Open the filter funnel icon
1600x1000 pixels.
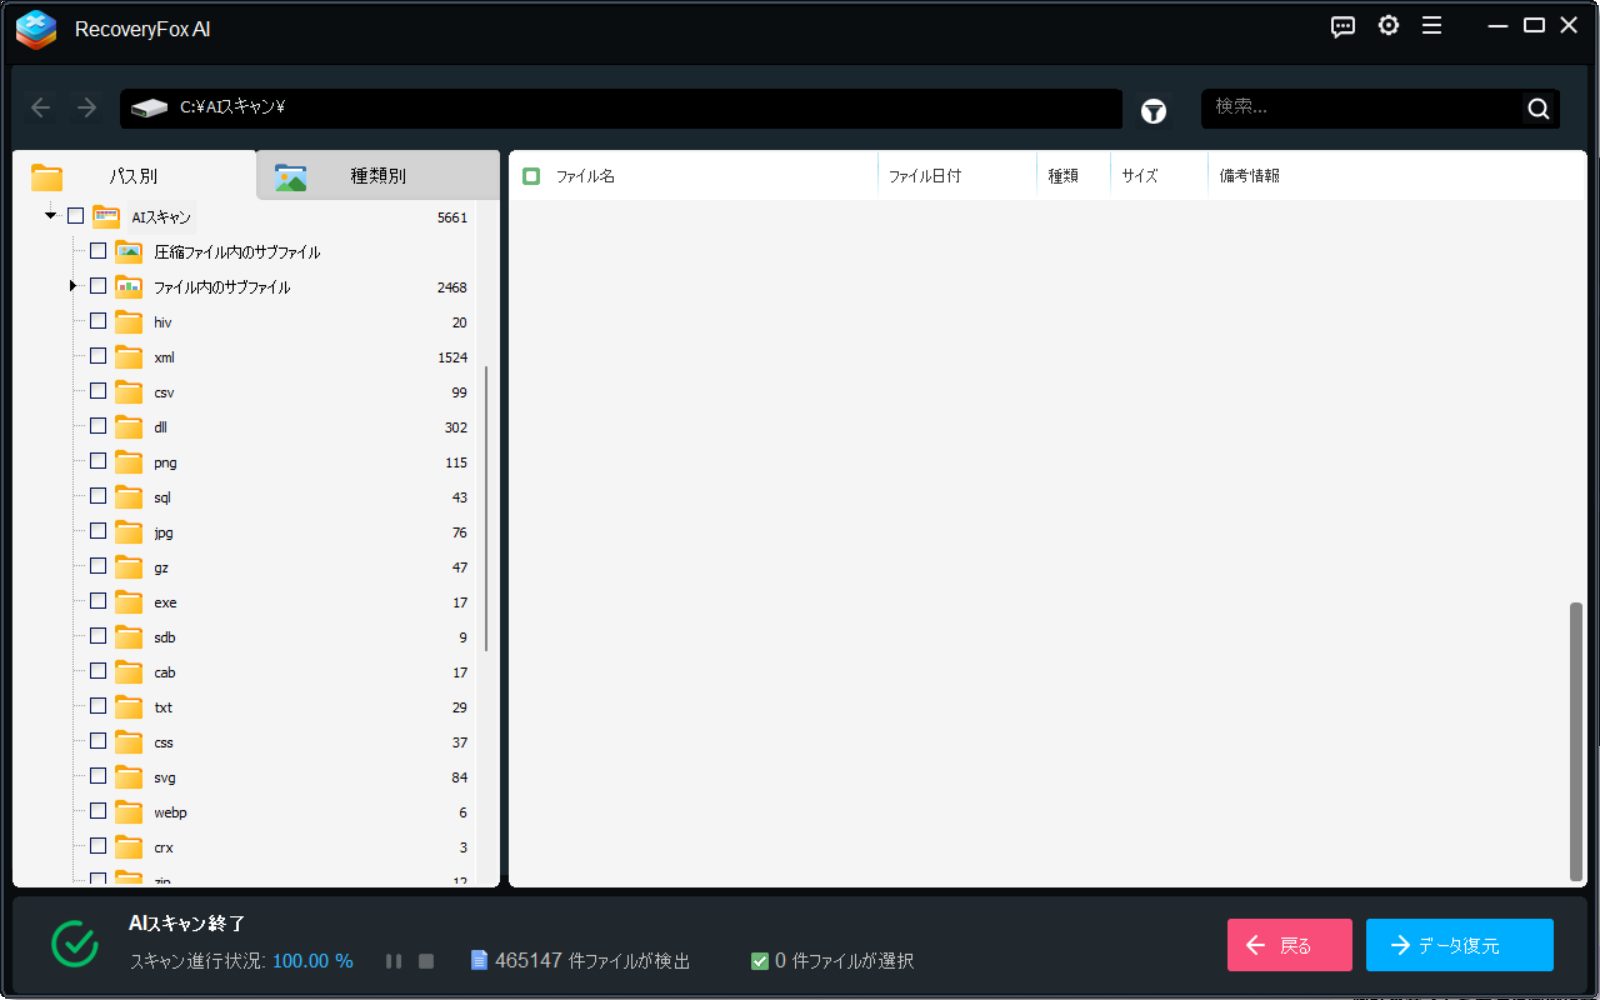coord(1153,110)
